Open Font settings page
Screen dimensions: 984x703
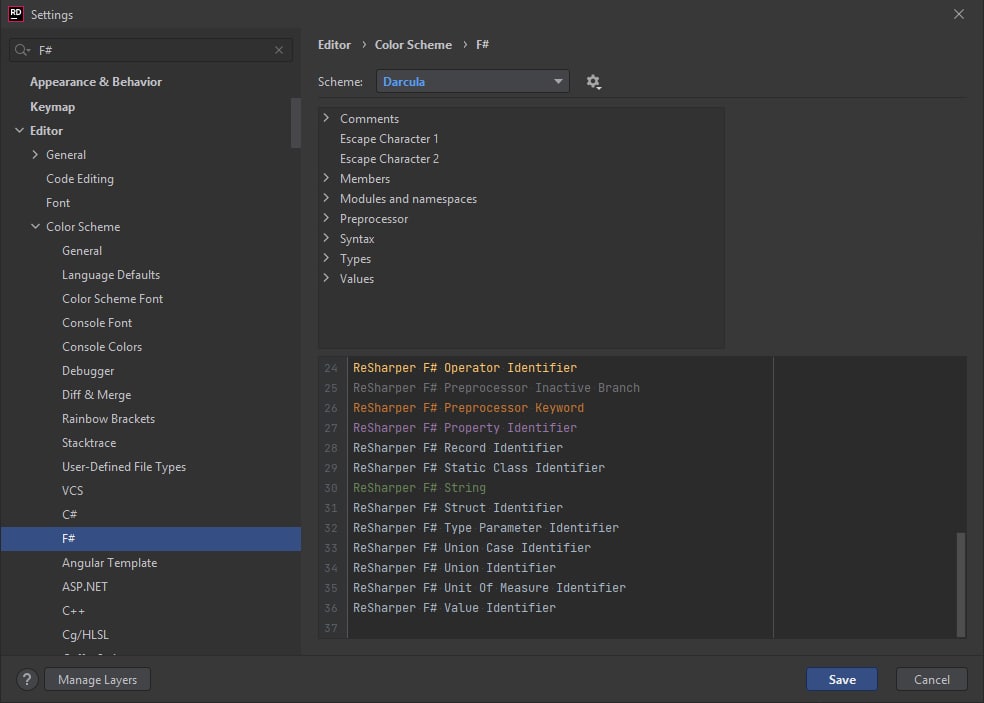[58, 203]
